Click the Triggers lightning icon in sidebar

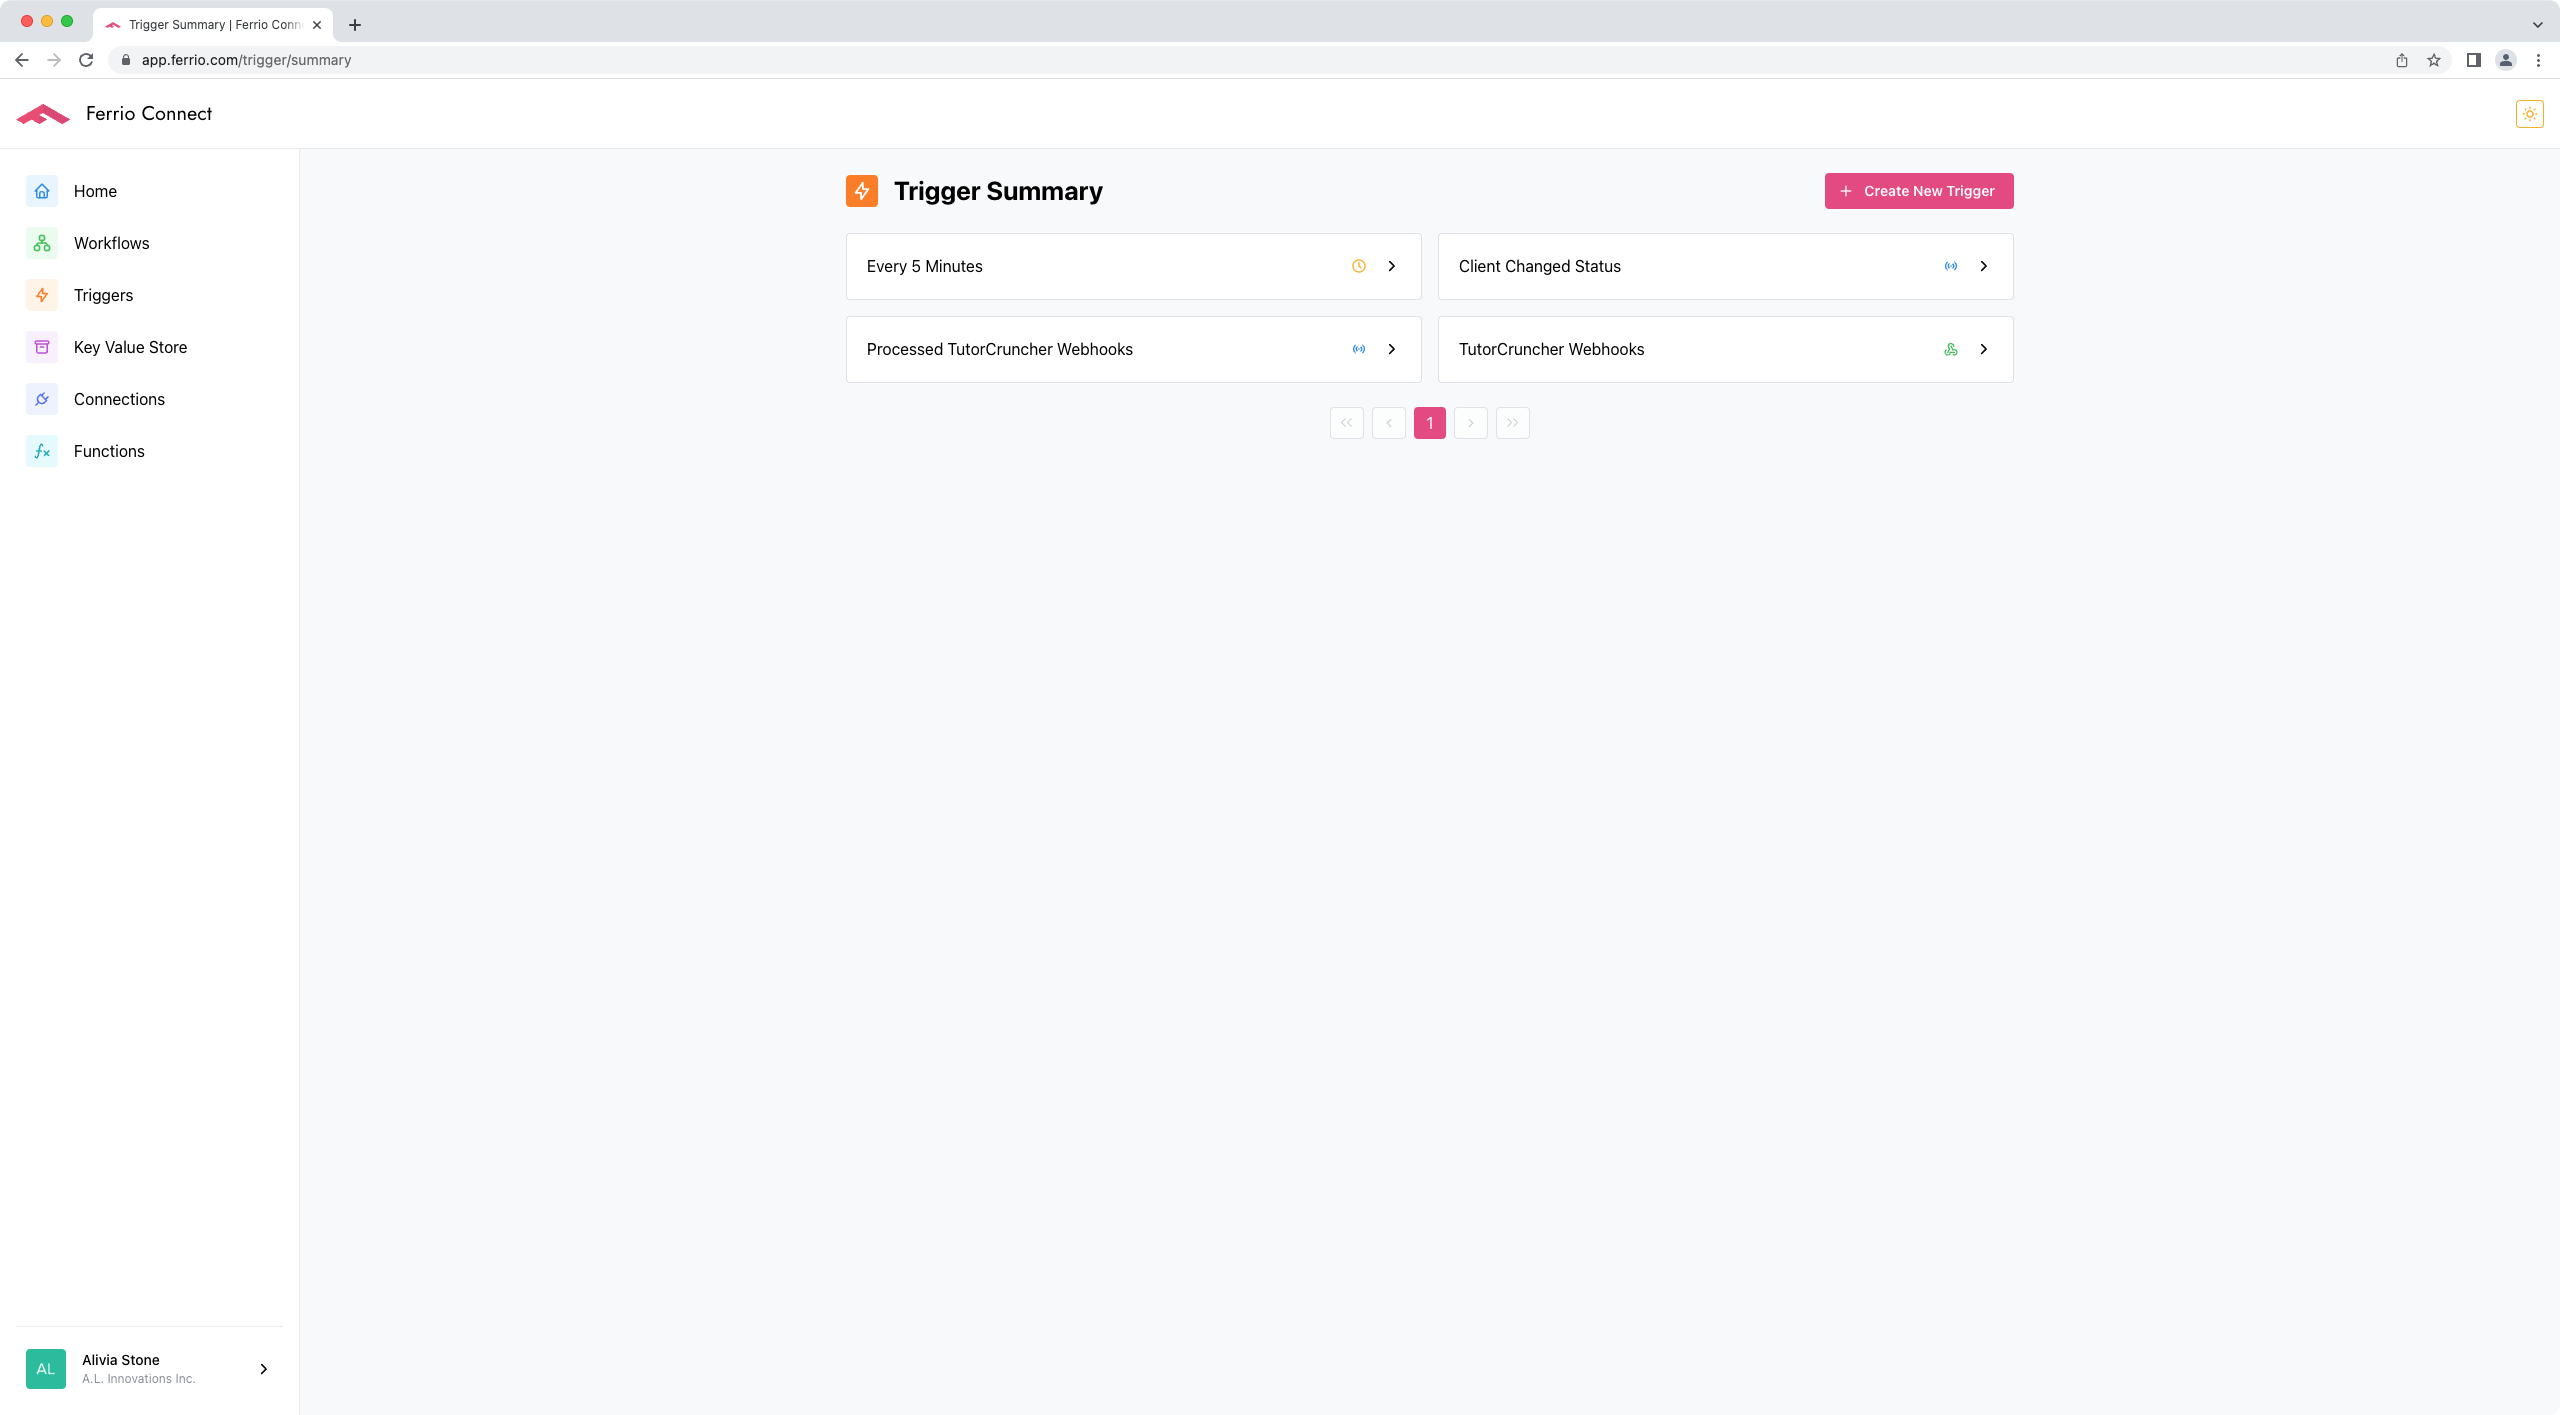42,295
